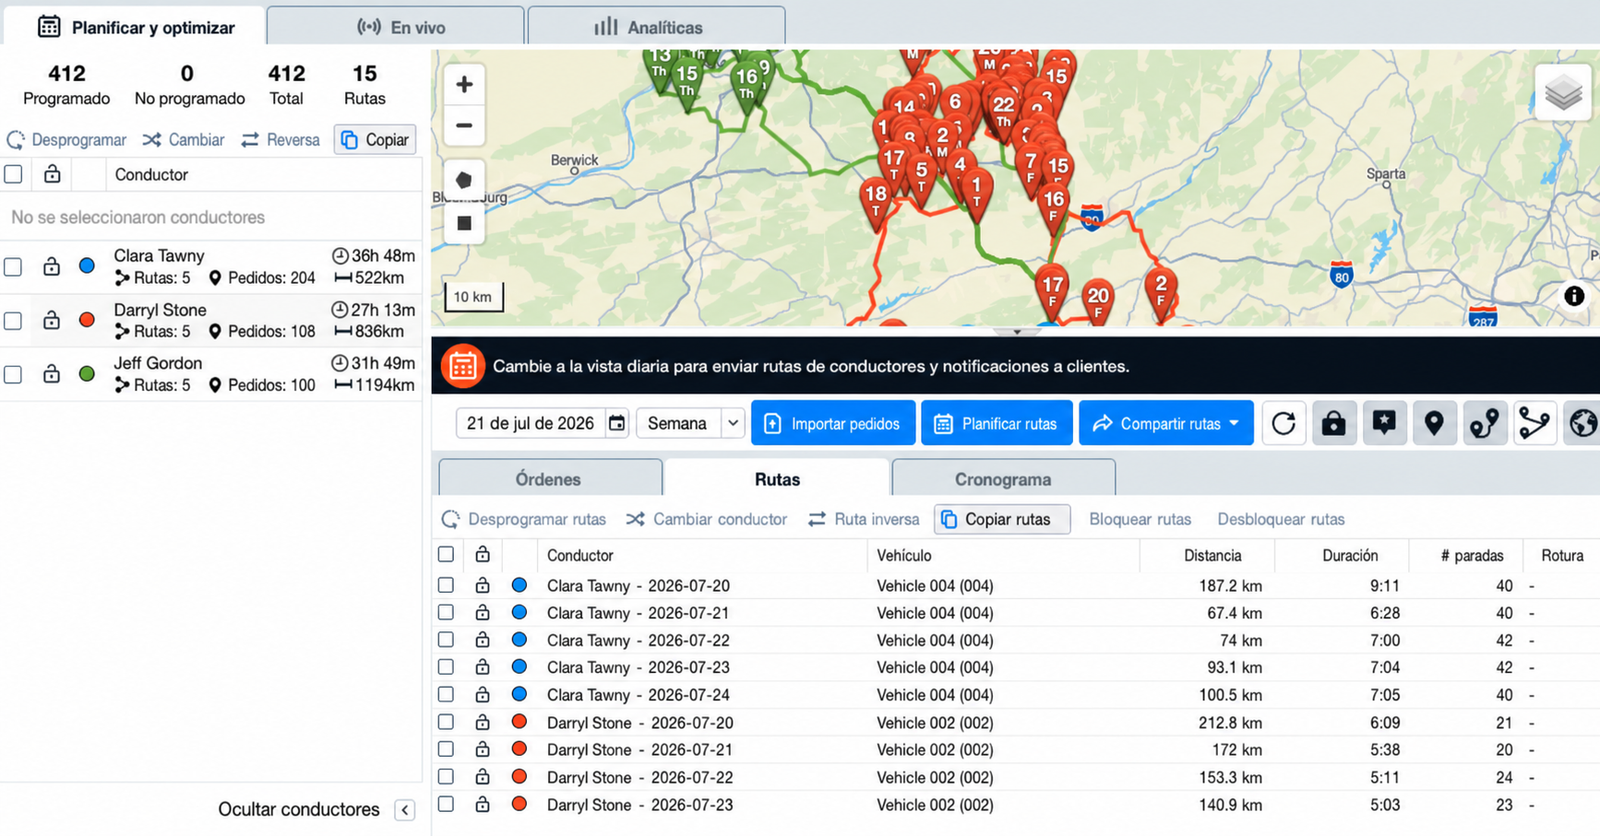Click the message pin toolbar icon

pos(1384,424)
